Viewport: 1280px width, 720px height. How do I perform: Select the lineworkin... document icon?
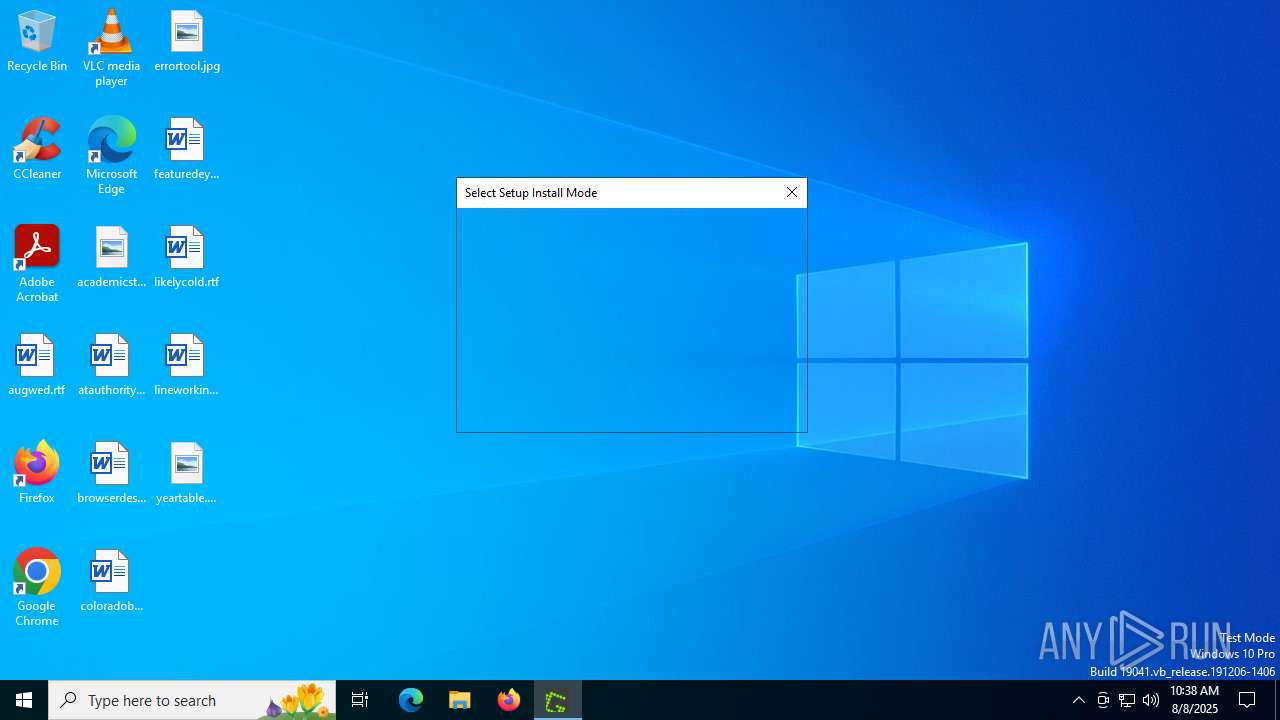click(x=187, y=365)
